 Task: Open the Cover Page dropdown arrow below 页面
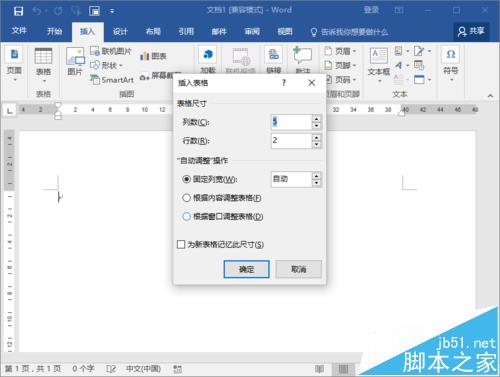[x=15, y=80]
